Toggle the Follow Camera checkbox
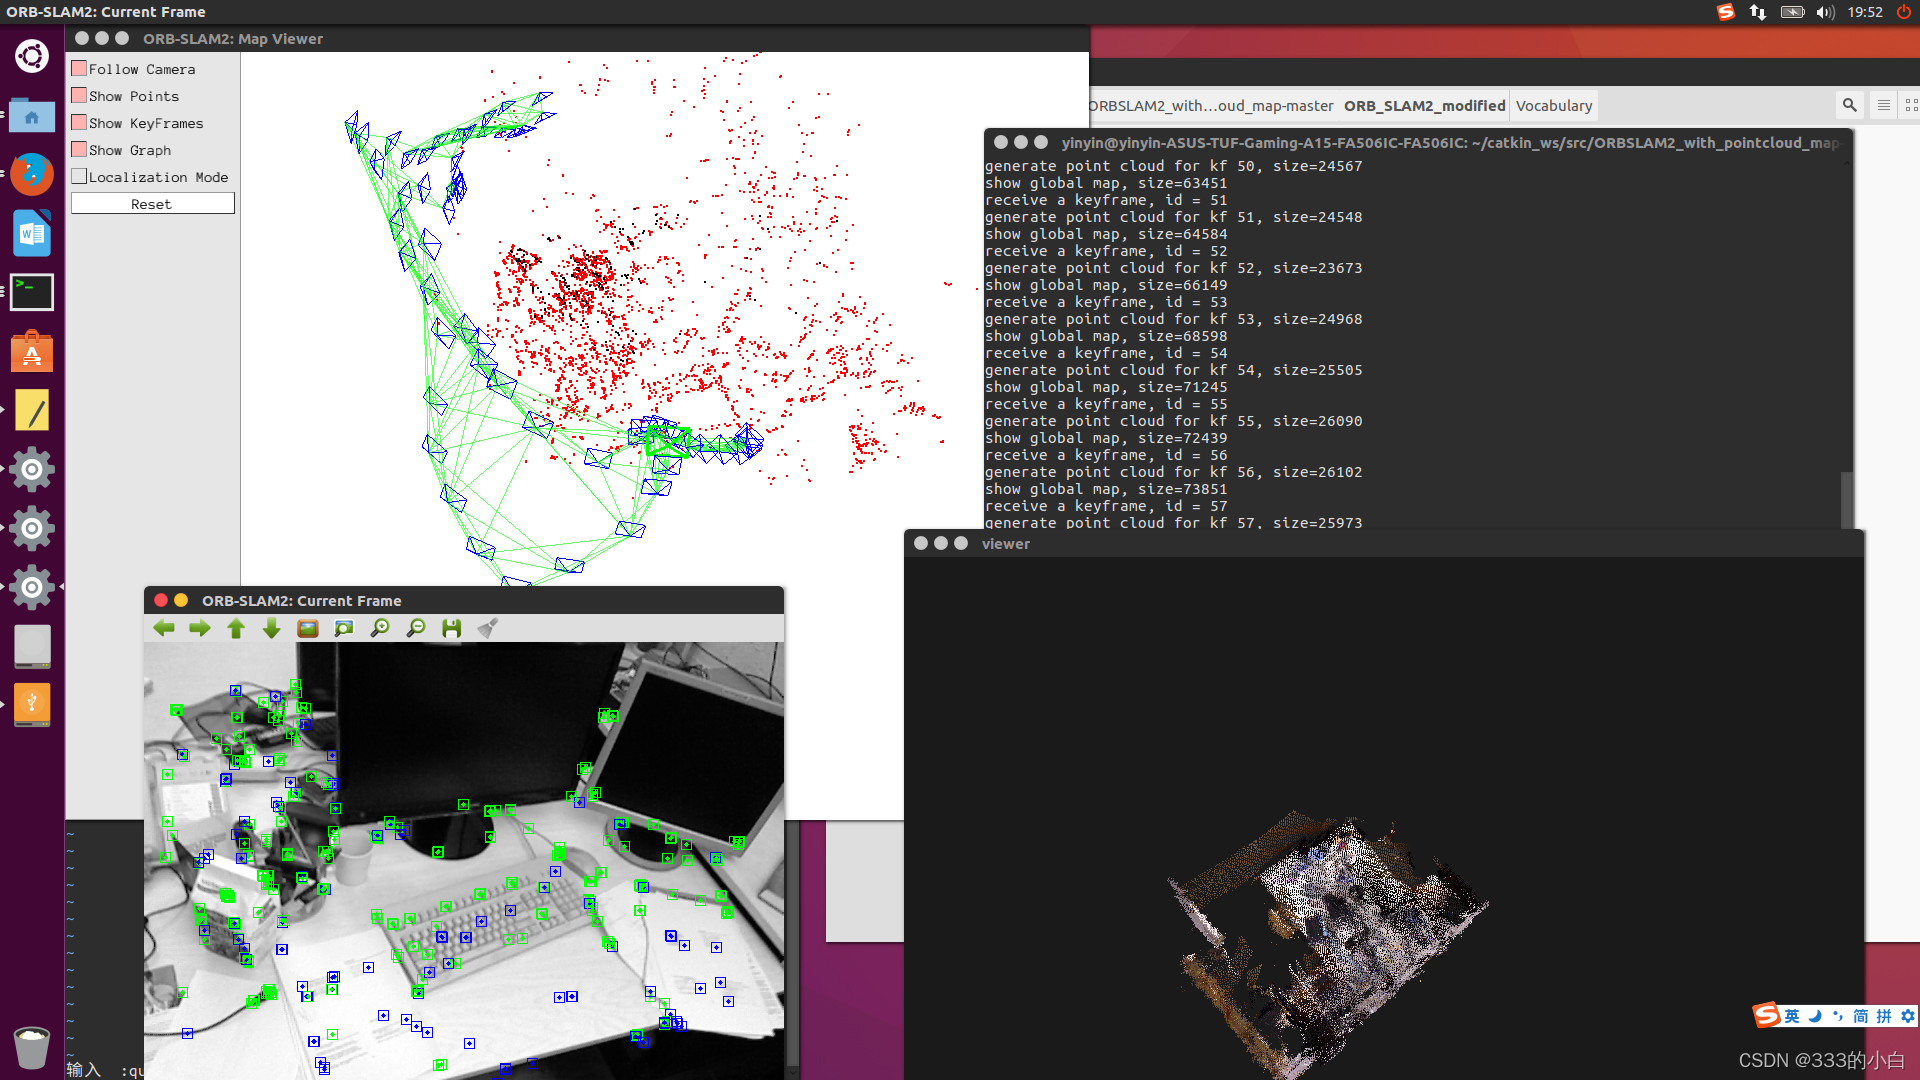 (x=79, y=69)
